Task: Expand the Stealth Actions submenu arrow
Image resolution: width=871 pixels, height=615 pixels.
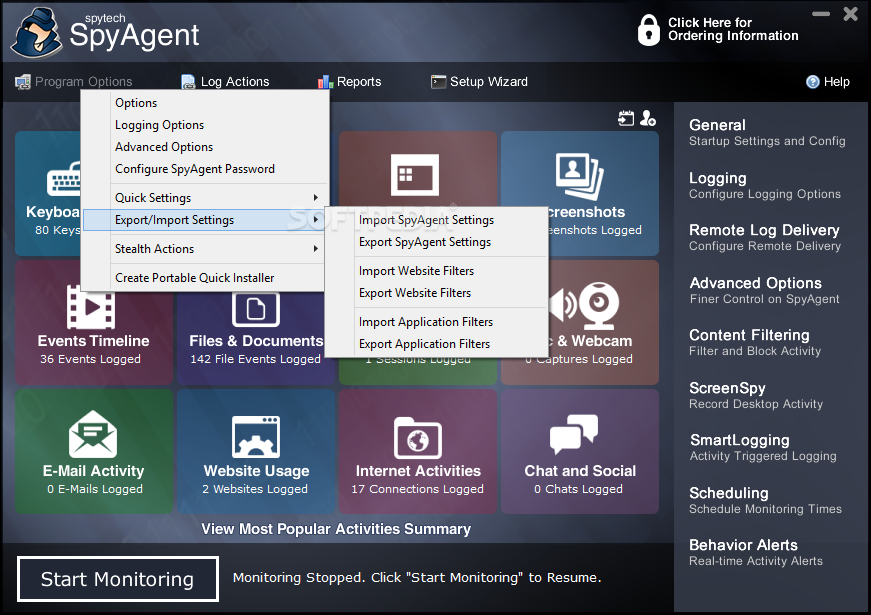Action: (316, 249)
